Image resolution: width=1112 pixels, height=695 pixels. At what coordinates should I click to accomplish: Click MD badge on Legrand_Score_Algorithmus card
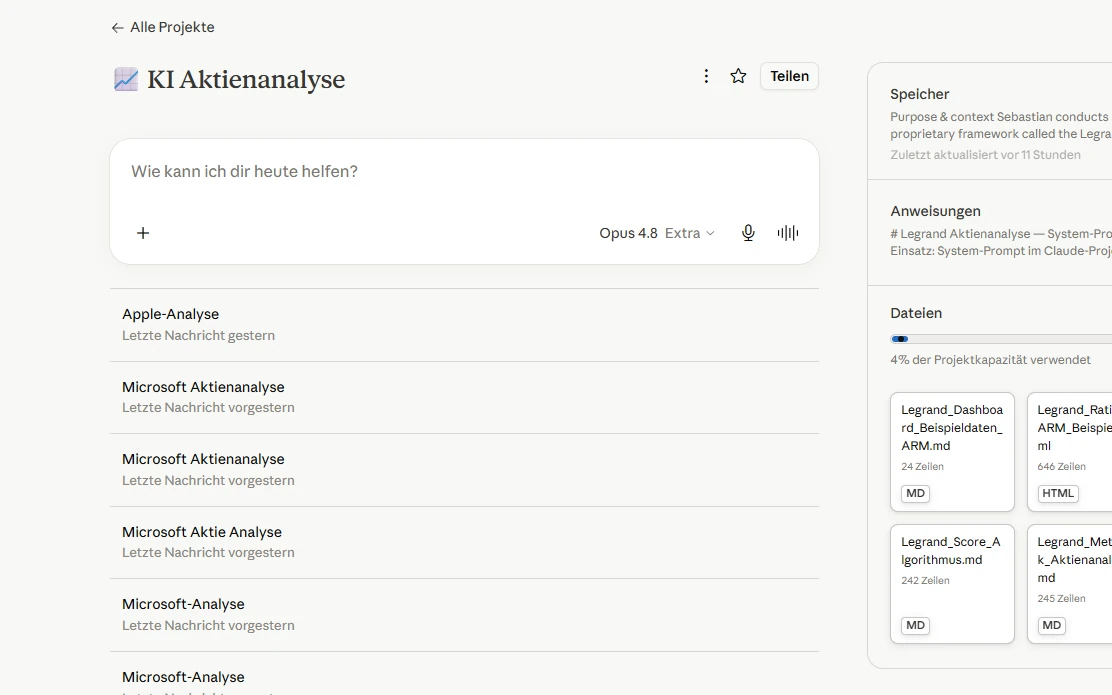tap(915, 625)
